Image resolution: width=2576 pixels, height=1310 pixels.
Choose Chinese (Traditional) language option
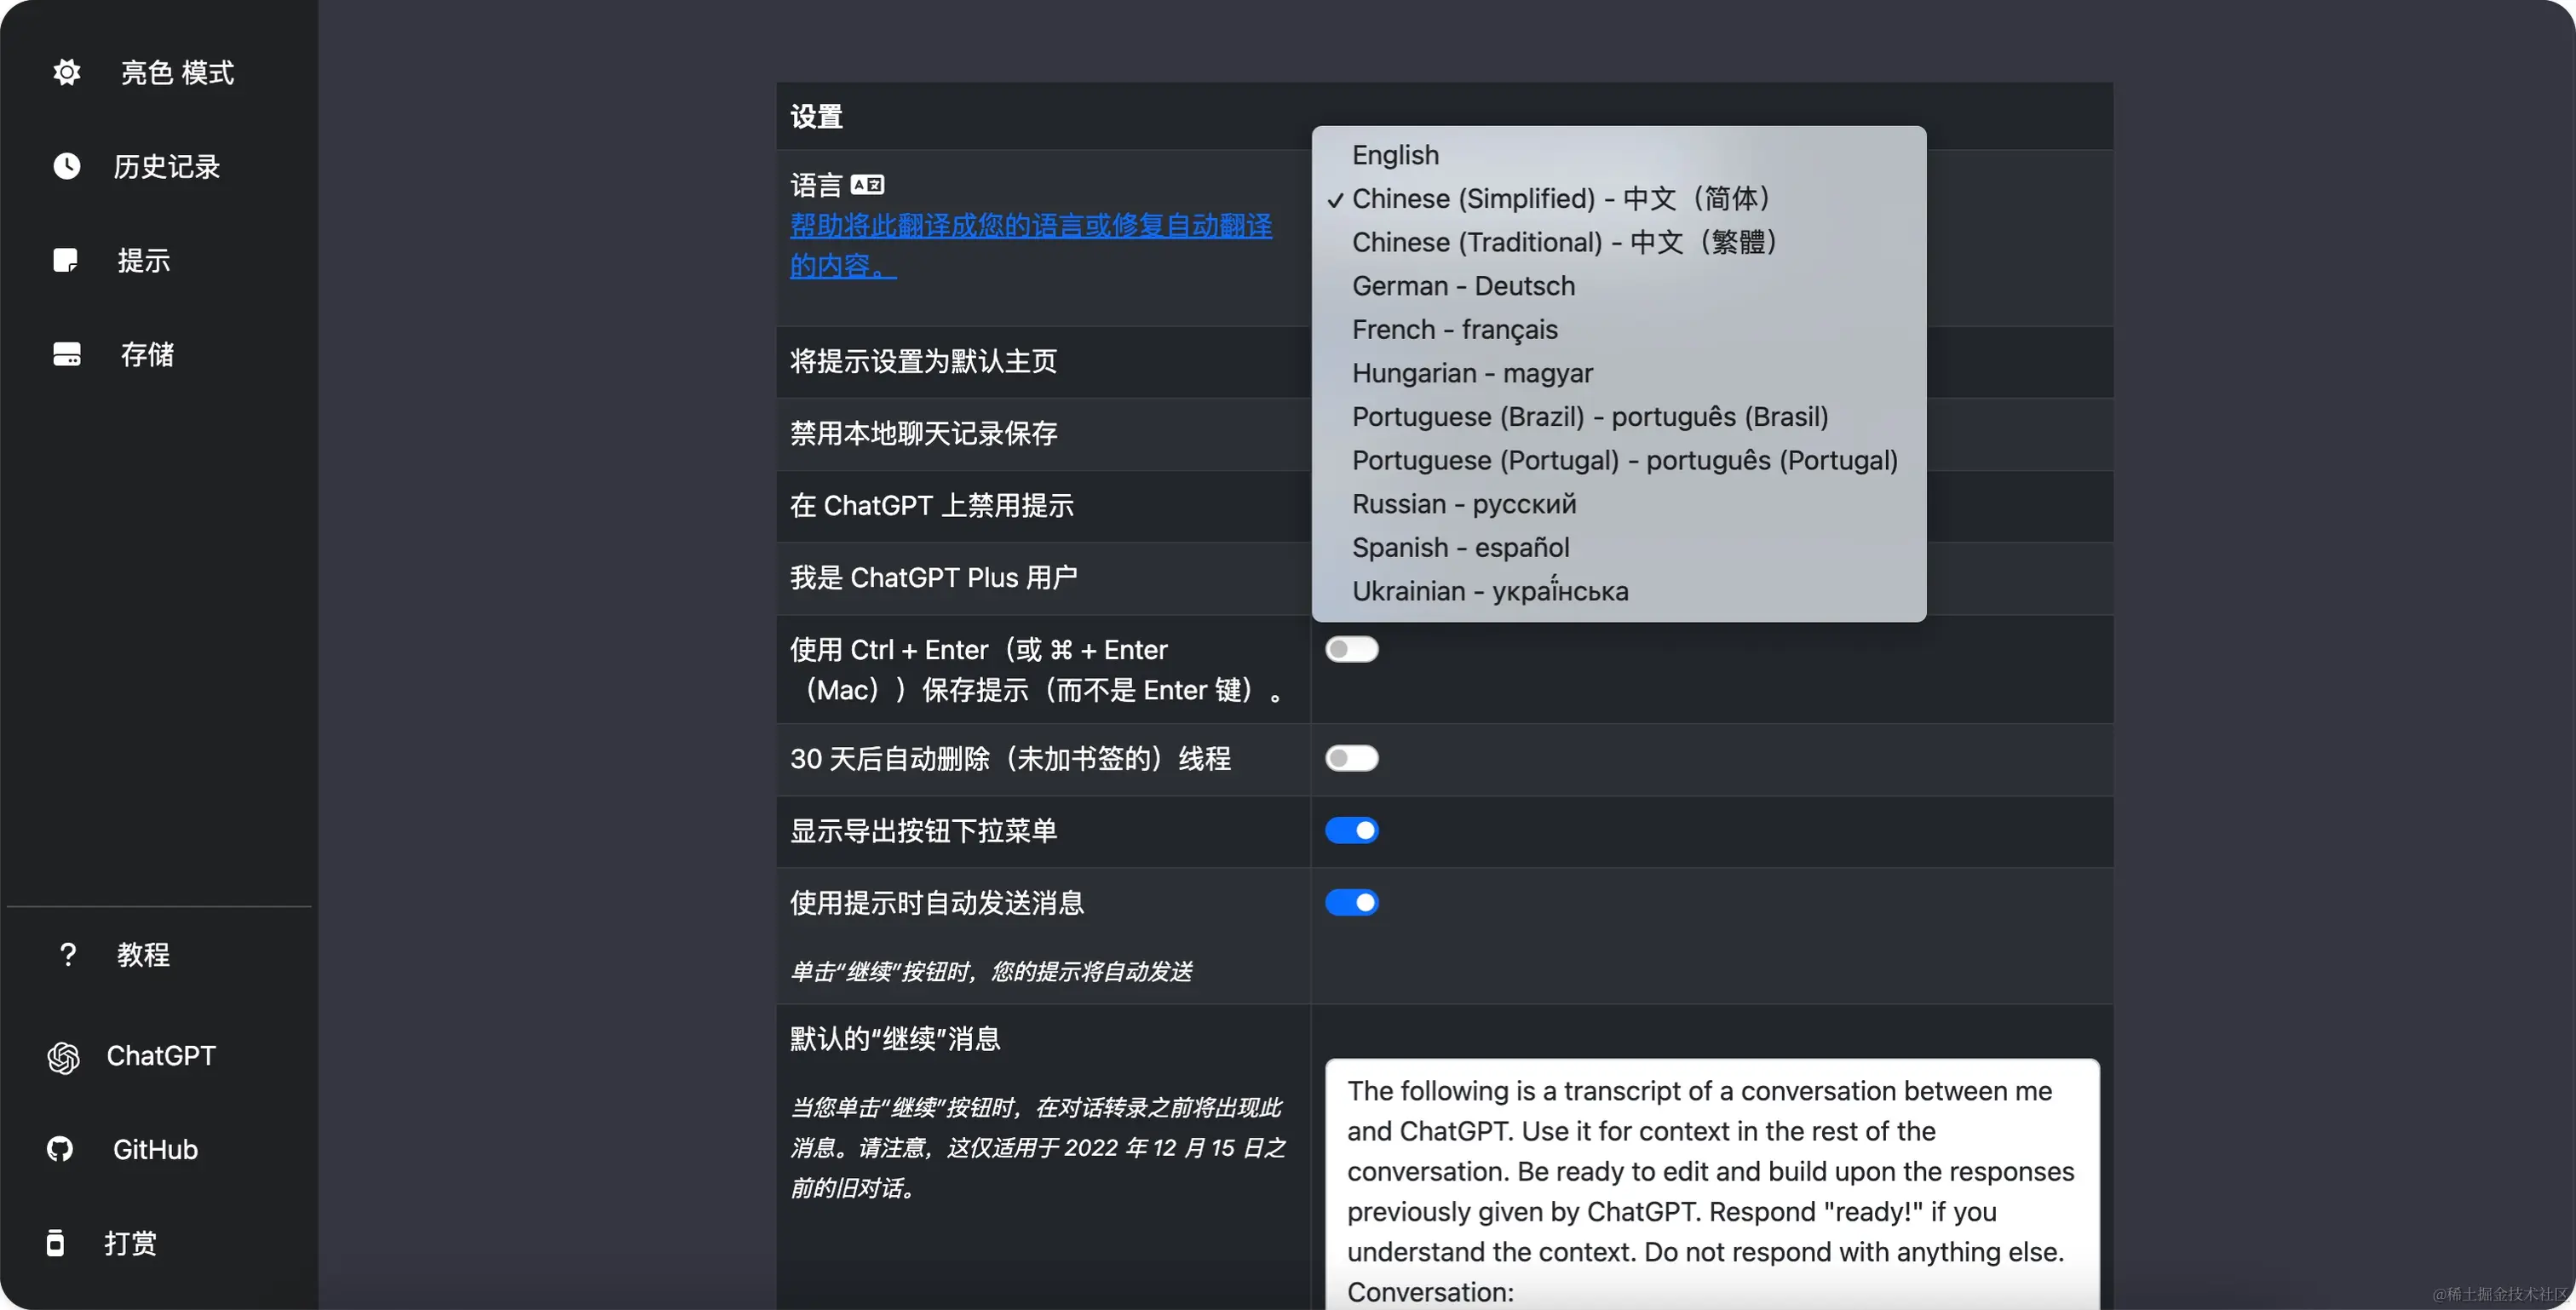point(1563,242)
